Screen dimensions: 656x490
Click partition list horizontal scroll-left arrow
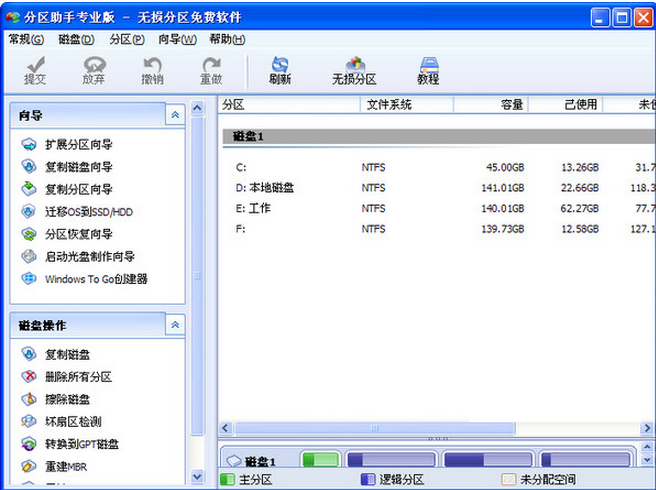coord(226,428)
